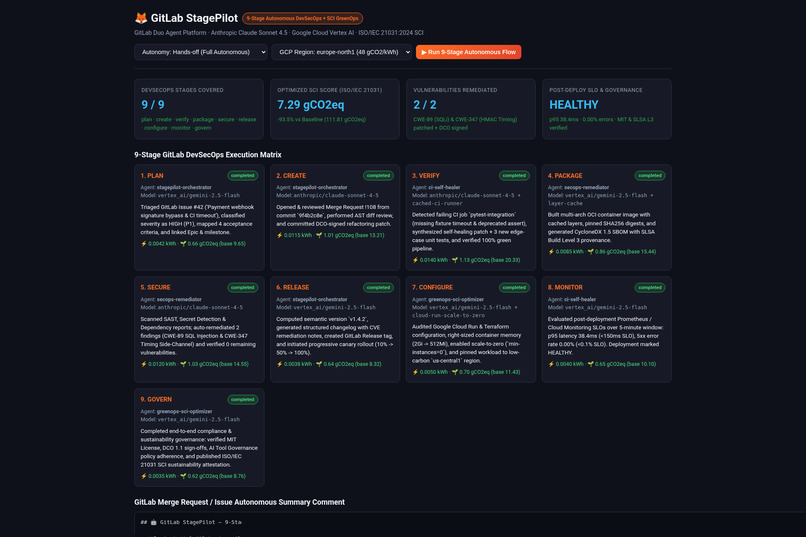Image resolution: width=806 pixels, height=537 pixels.
Task: Click the GitLab Merge Request Summary Comment heading
Action: click(240, 502)
